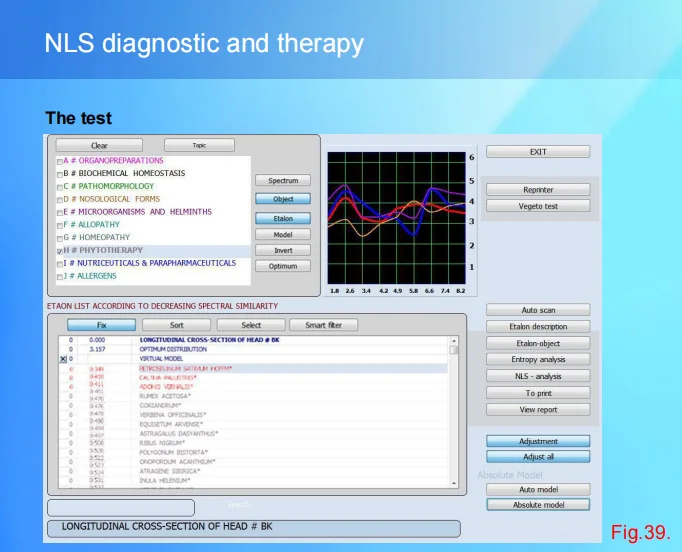Open the Smart filter
Screen dimensions: 682x552
tap(324, 325)
